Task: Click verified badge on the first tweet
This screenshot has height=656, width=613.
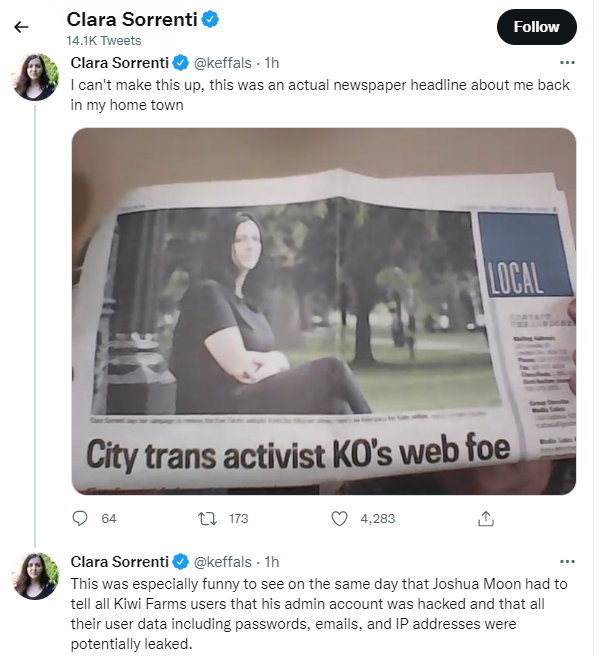Action: coord(181,63)
